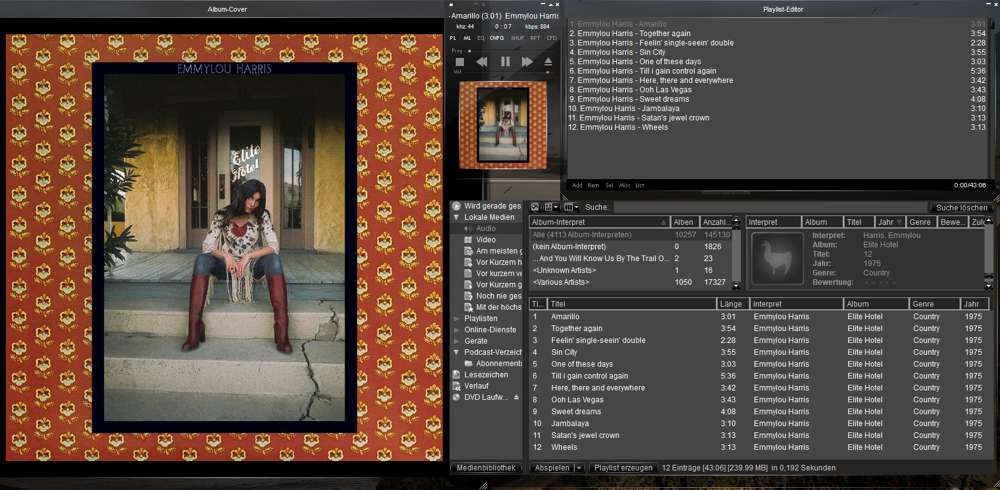The width and height of the screenshot is (1000, 490).
Task: Click the Audio item under Lokale Medien
Action: (x=485, y=228)
